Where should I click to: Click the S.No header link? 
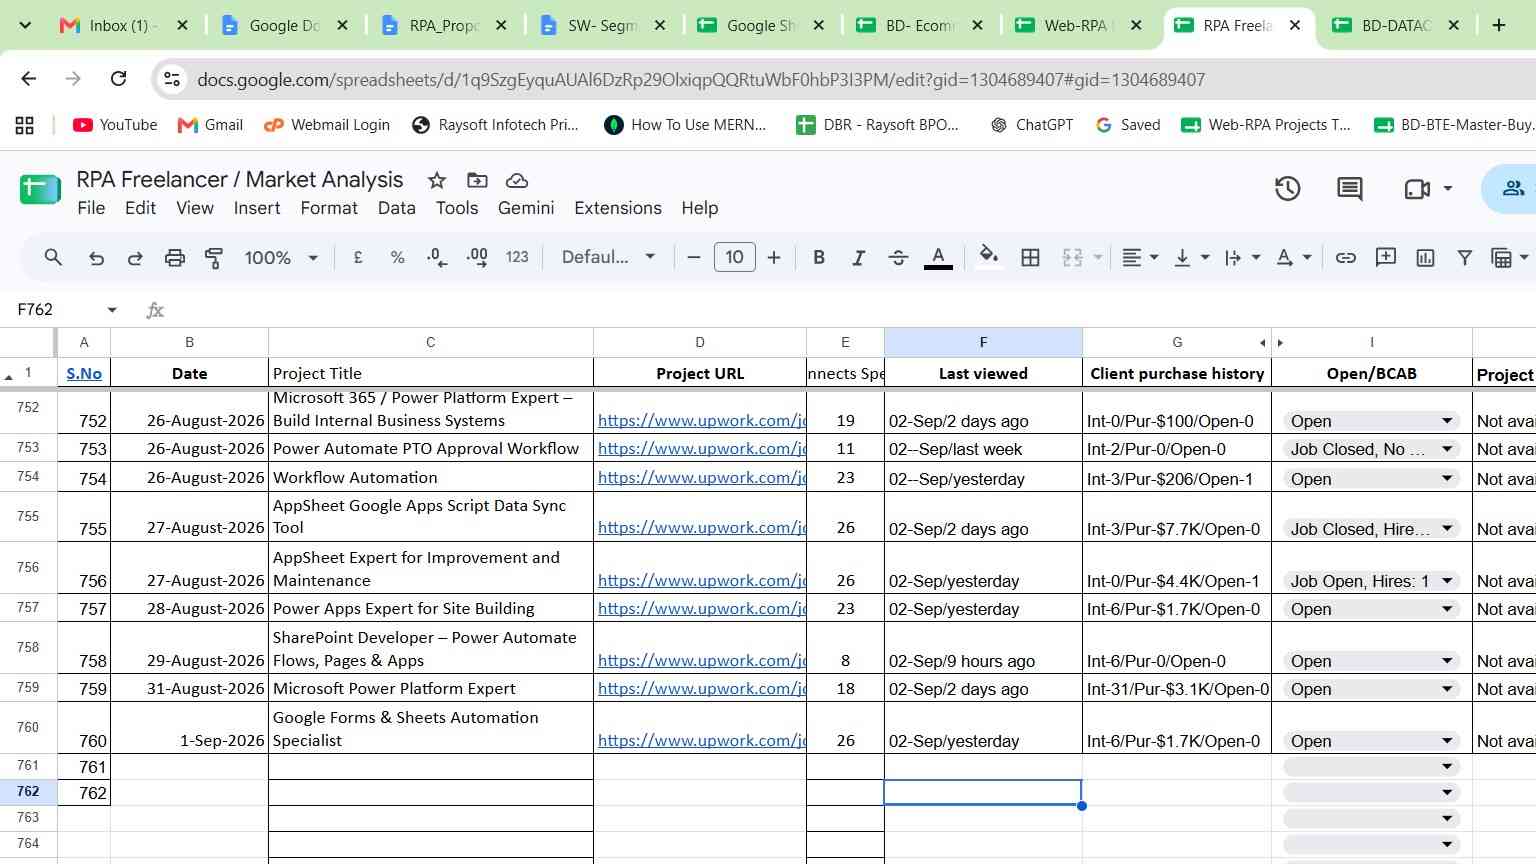(84, 373)
